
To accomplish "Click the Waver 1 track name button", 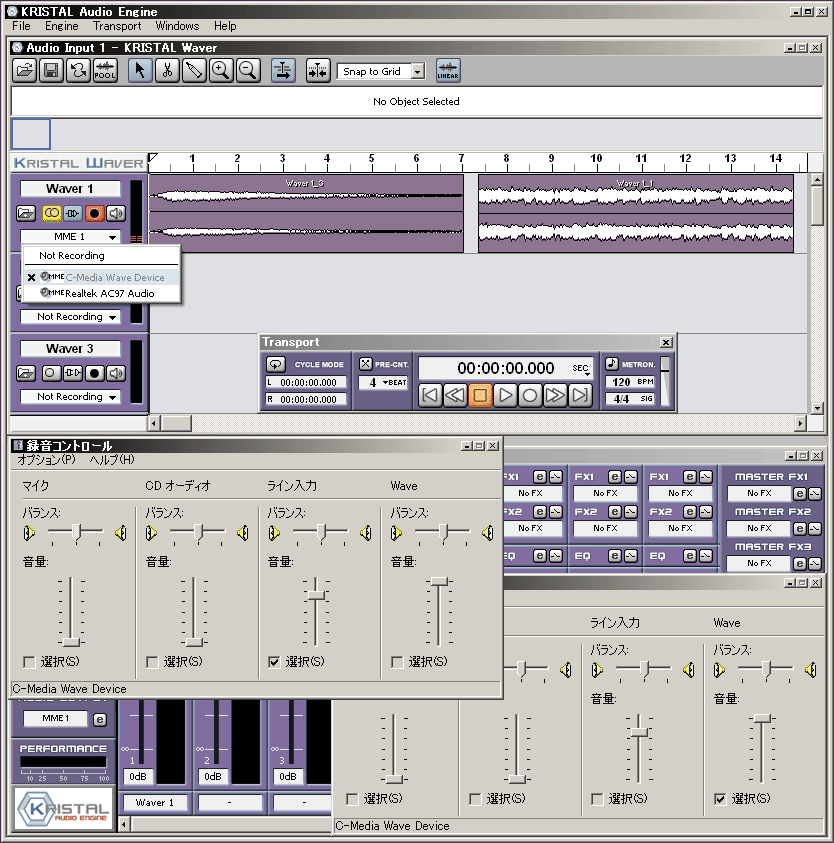I will click(70, 189).
